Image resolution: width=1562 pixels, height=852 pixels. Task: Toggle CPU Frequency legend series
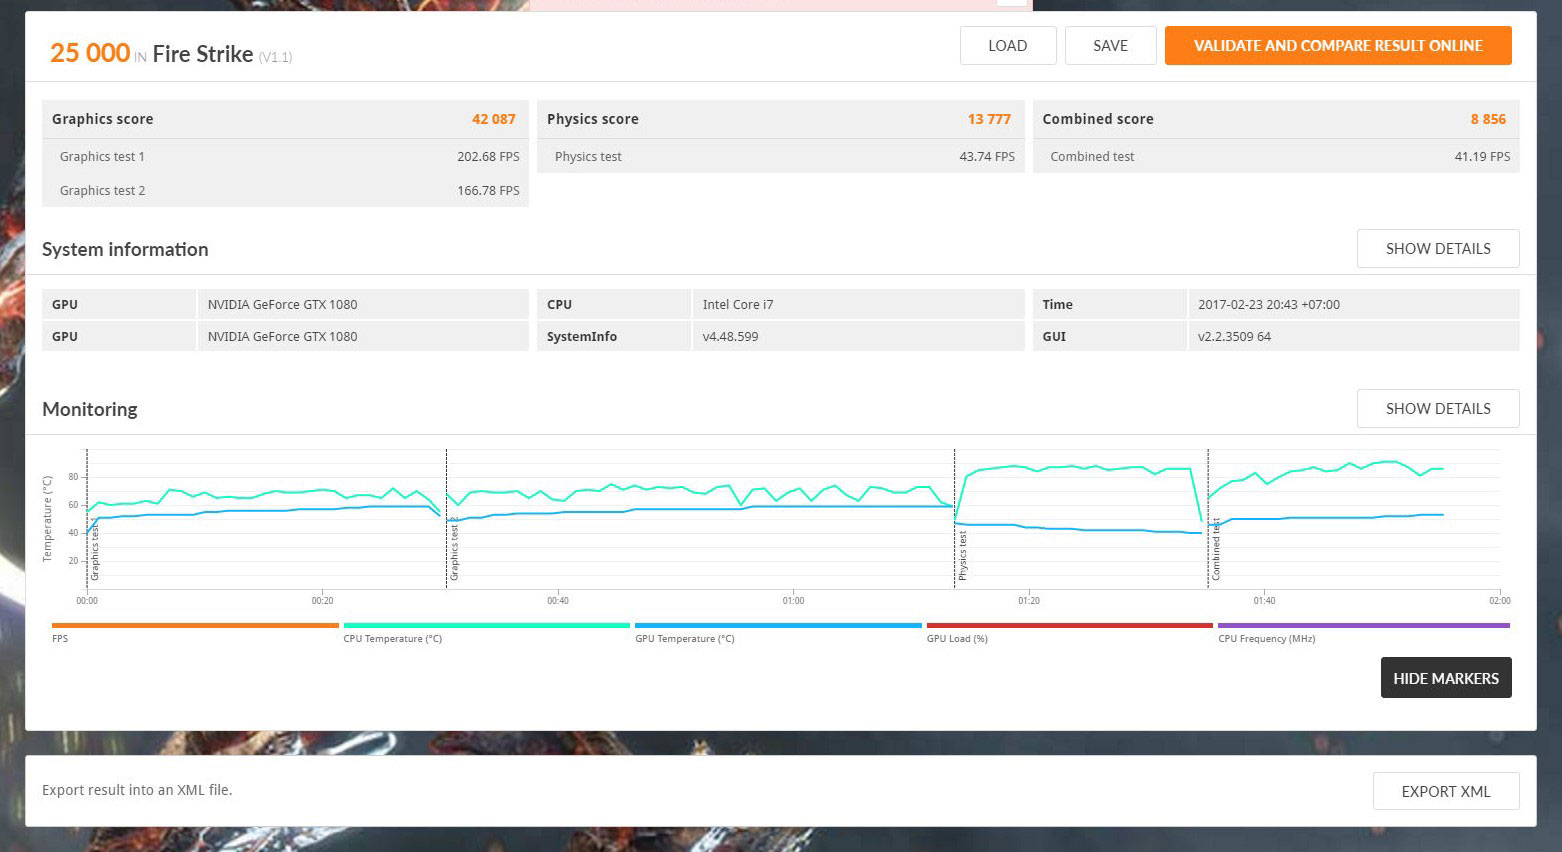pos(1363,627)
